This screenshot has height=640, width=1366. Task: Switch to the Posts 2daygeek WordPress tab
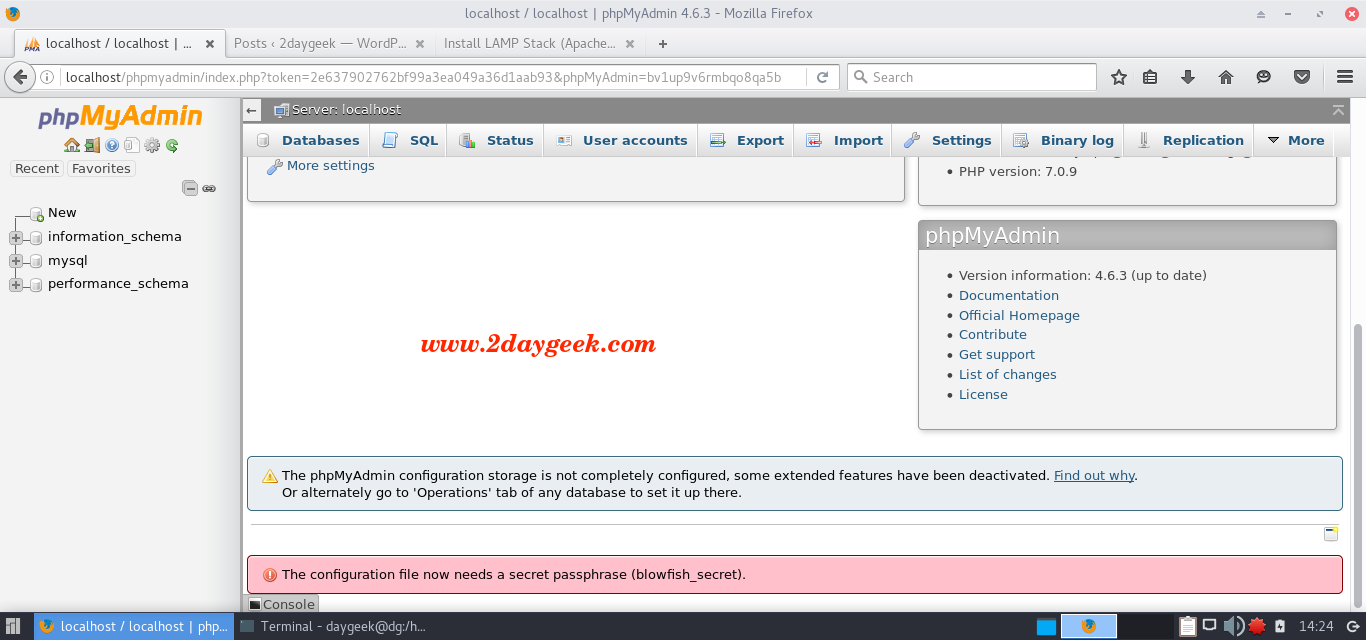tap(328, 43)
